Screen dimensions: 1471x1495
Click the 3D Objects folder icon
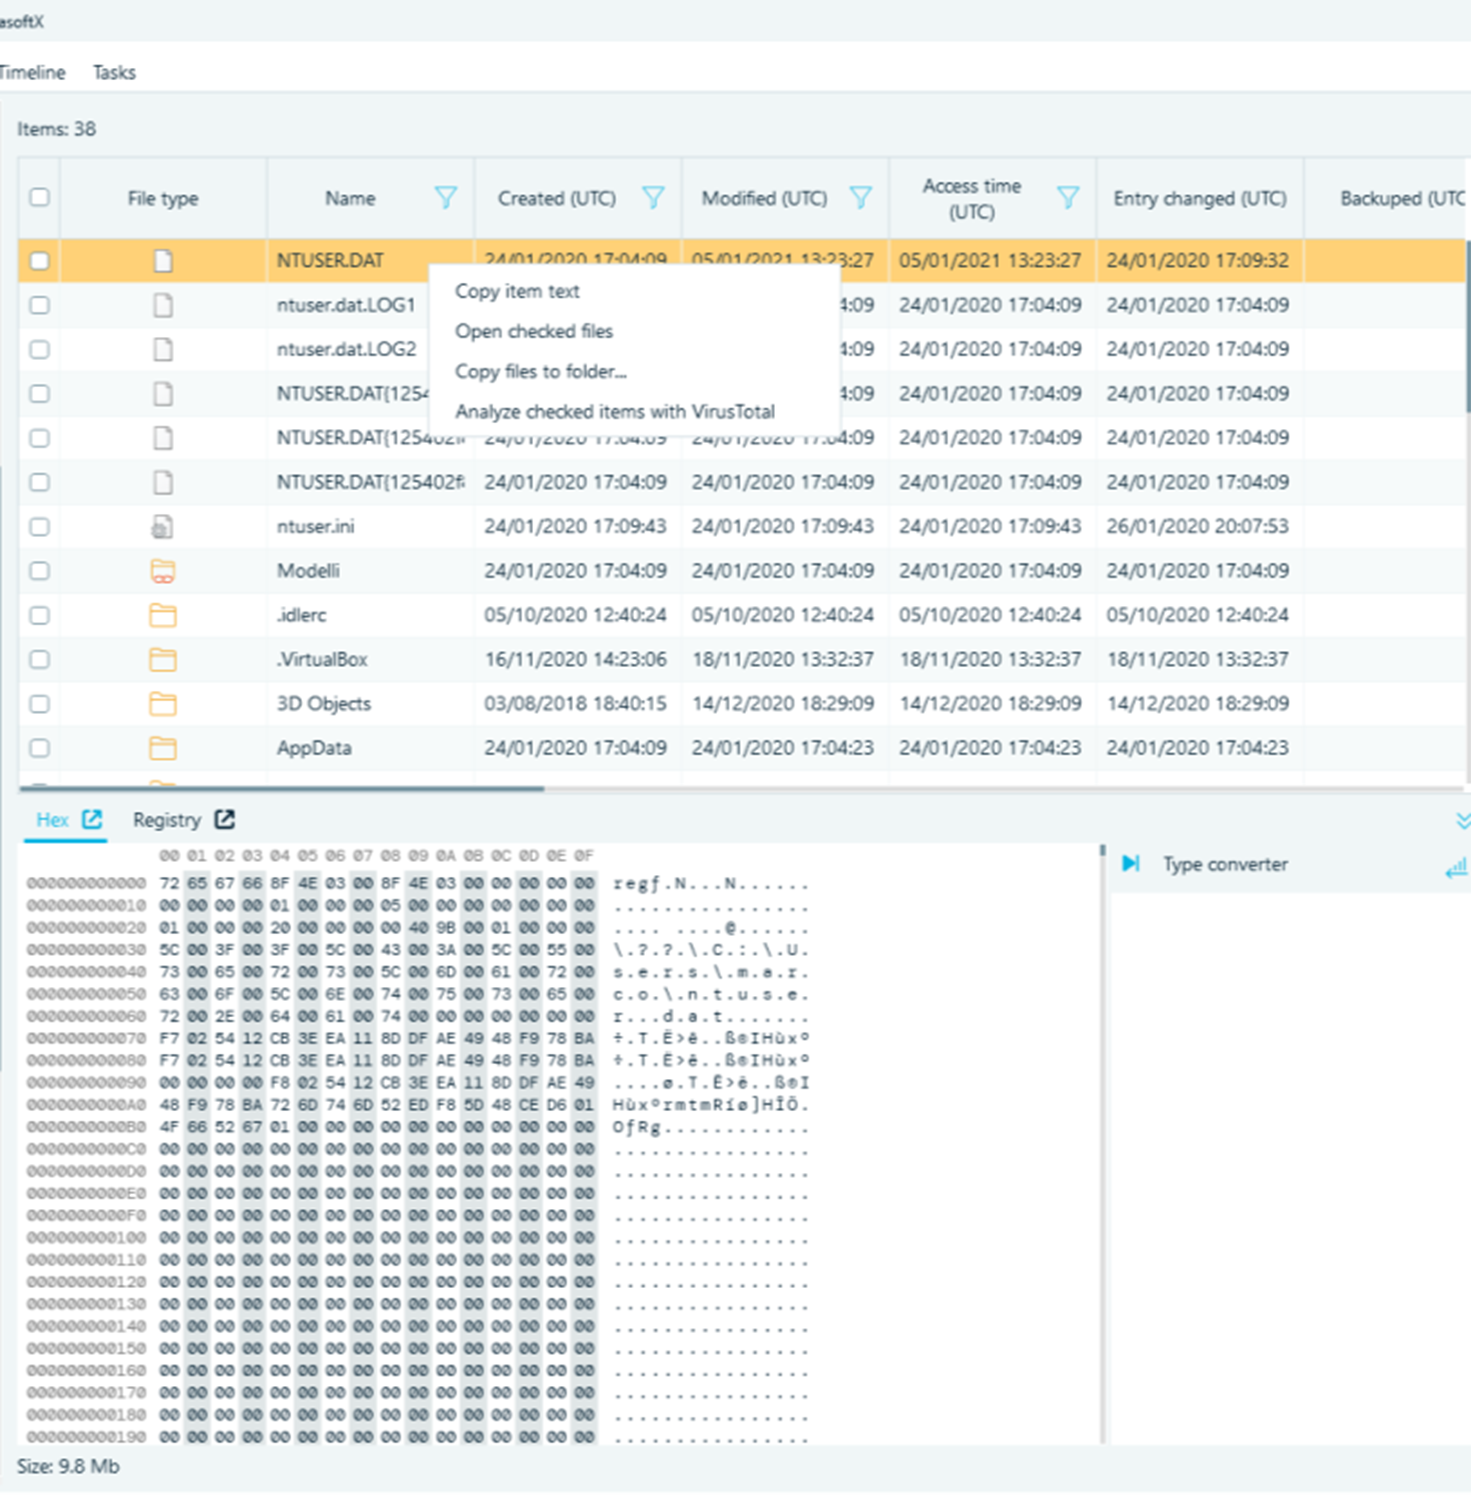pyautogui.click(x=163, y=704)
